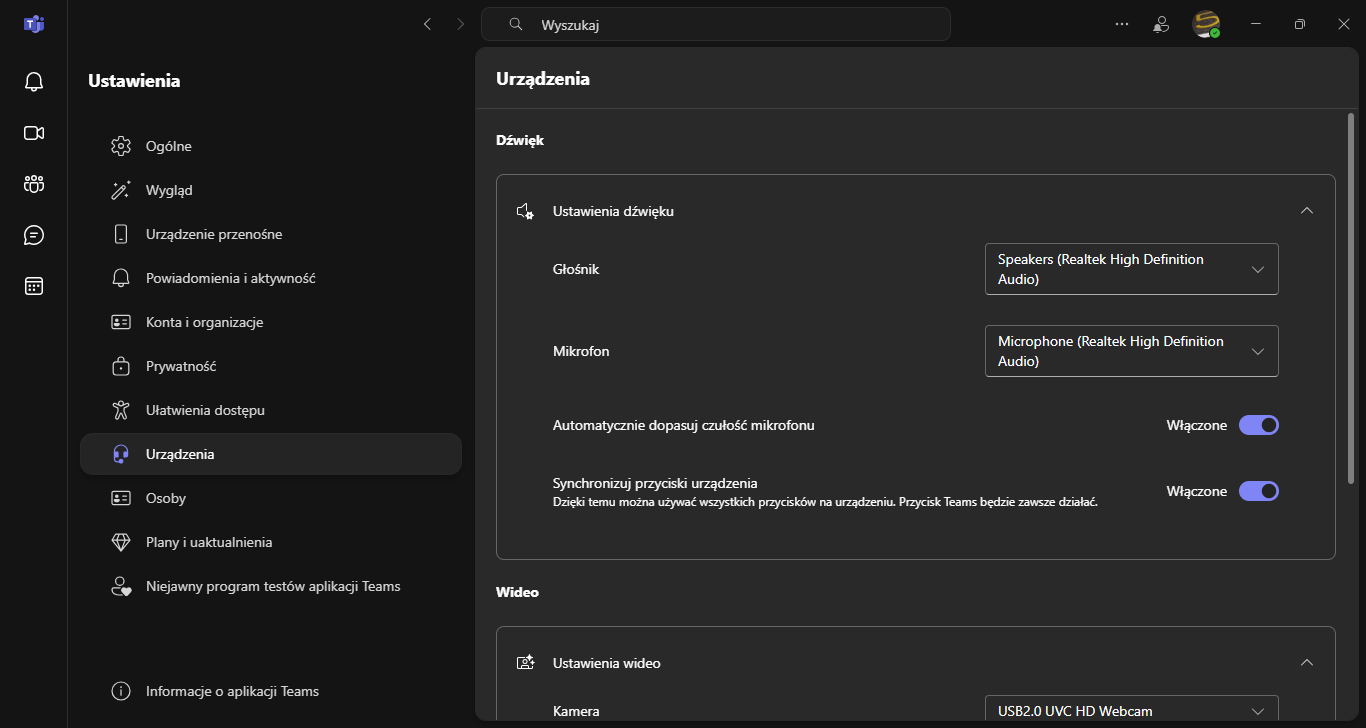
Task: Collapse the Ustawienia dźwięku section
Action: tap(1306, 211)
